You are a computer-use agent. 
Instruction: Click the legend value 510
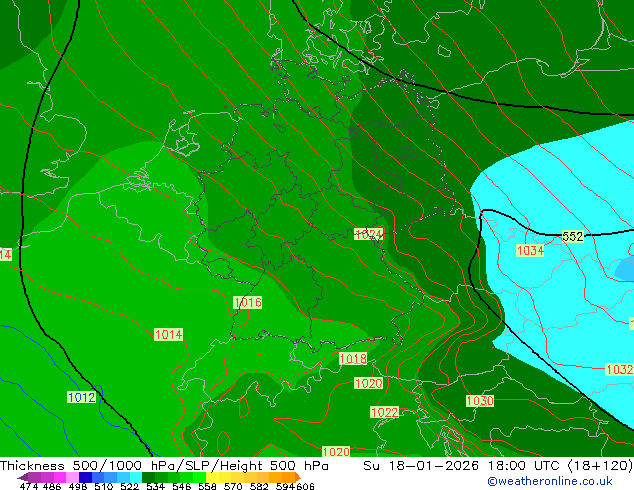click(x=104, y=486)
